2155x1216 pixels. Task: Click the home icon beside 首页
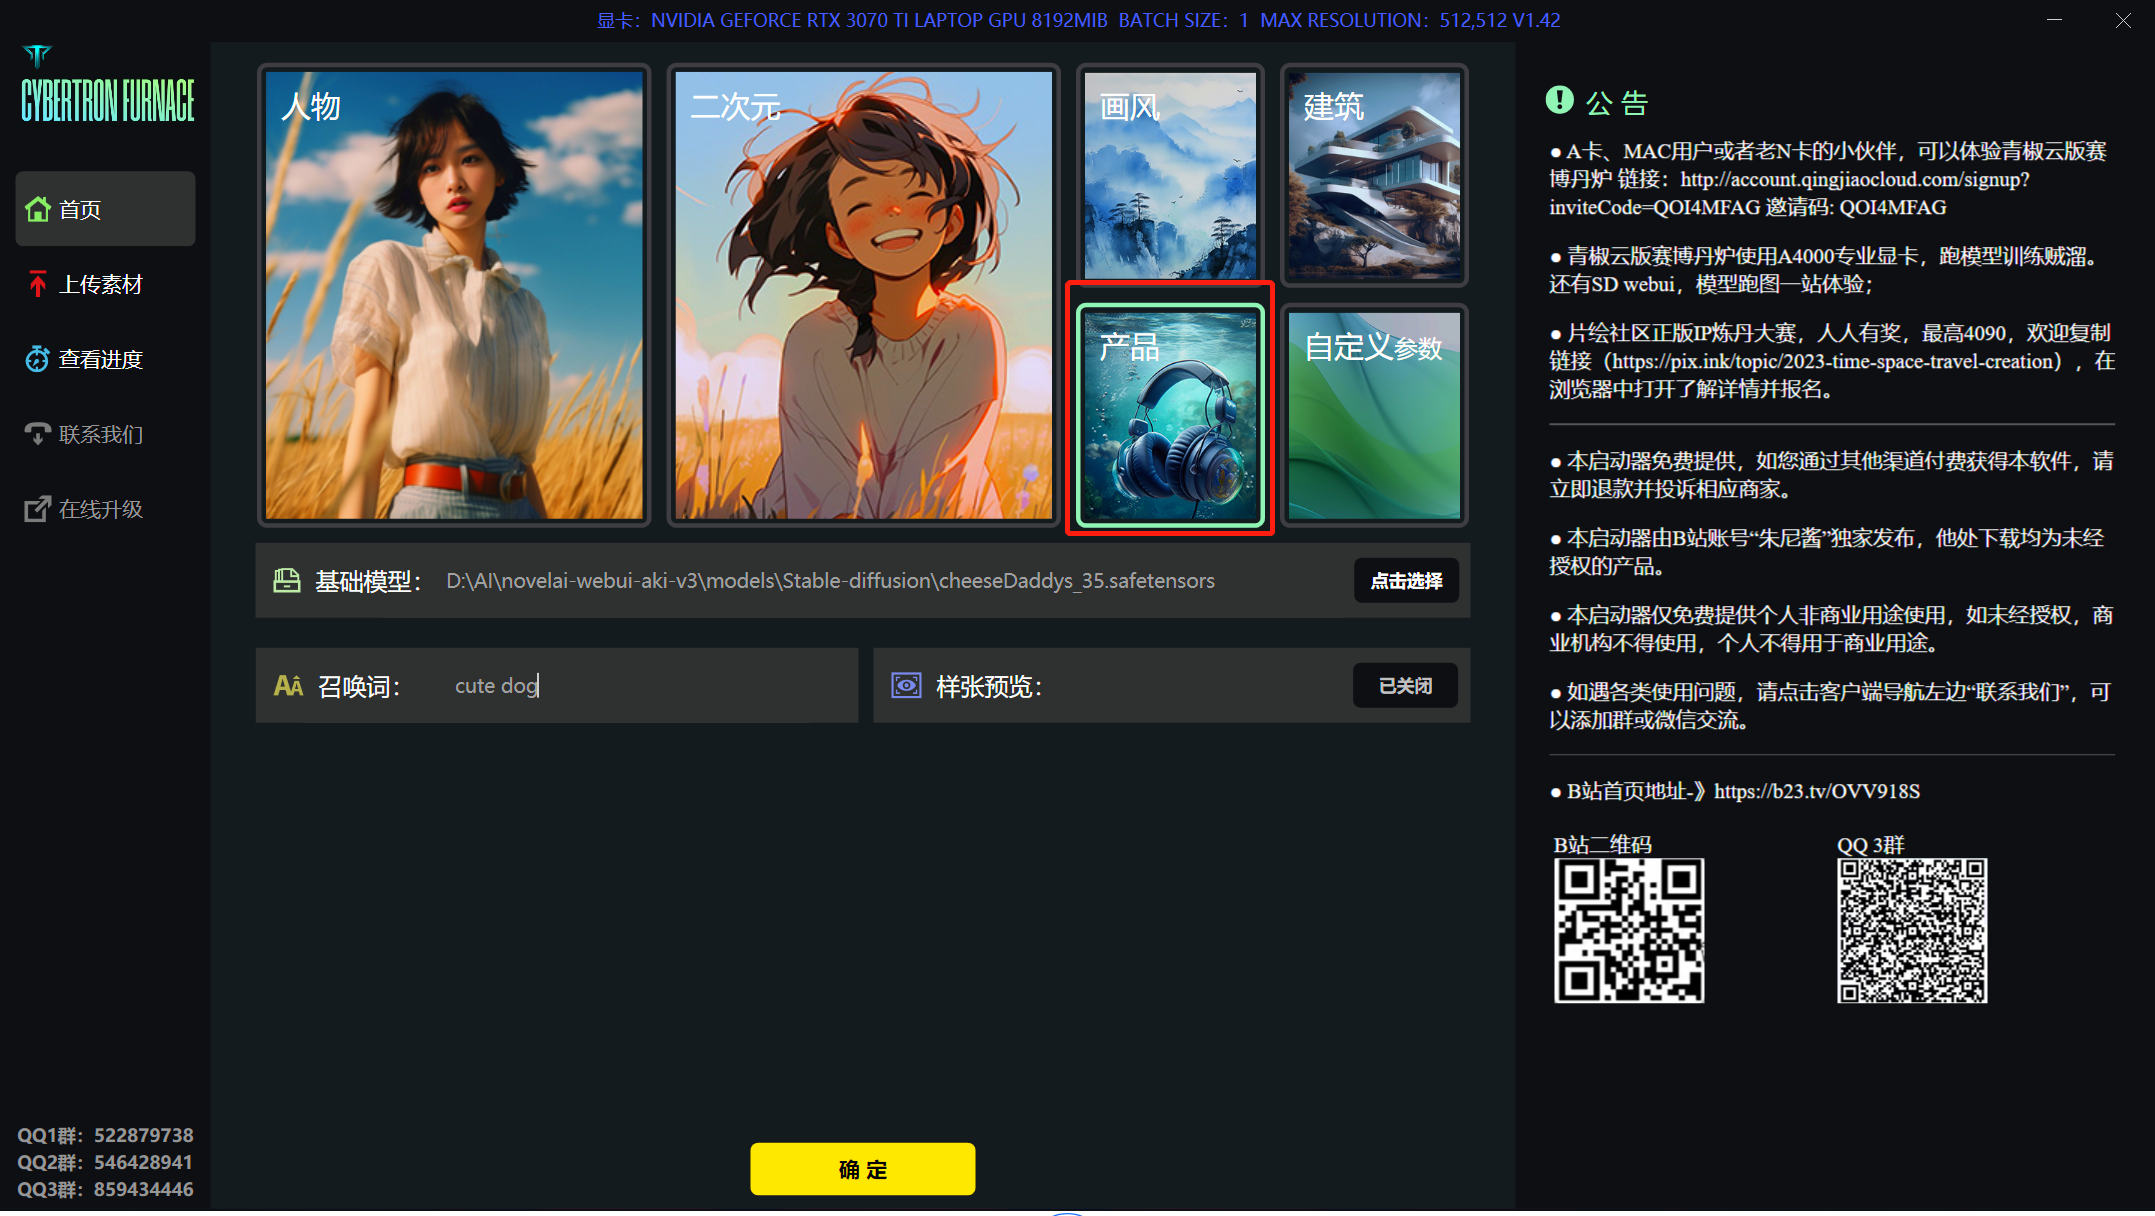38,210
